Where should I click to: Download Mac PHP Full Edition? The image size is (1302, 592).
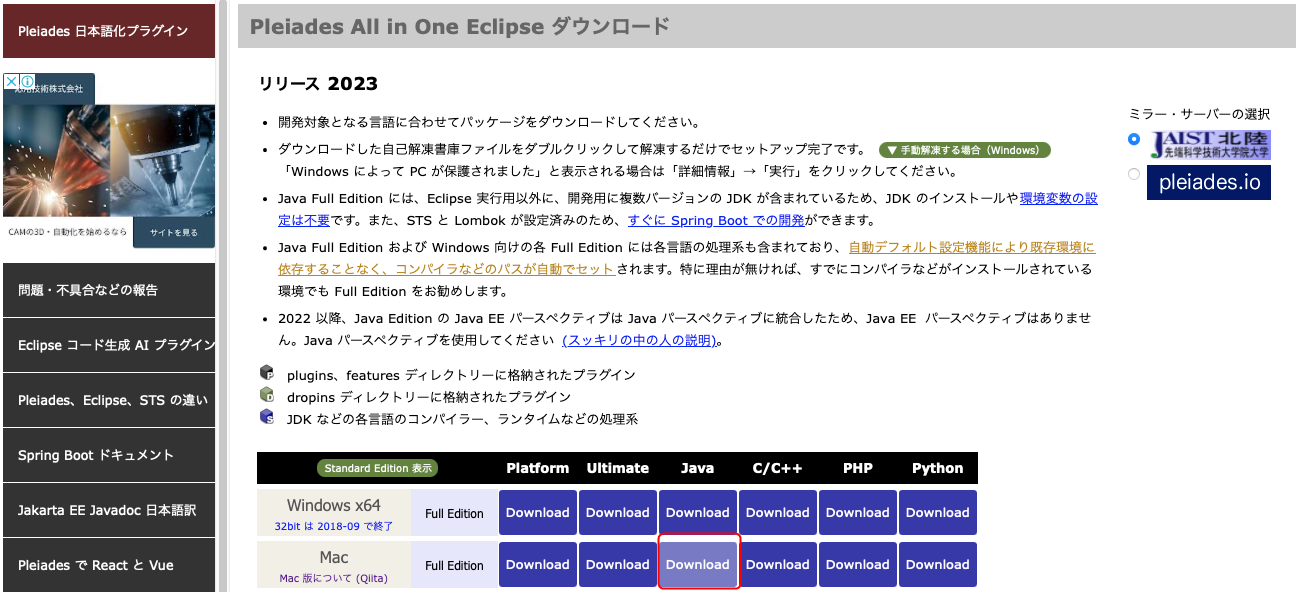click(858, 565)
